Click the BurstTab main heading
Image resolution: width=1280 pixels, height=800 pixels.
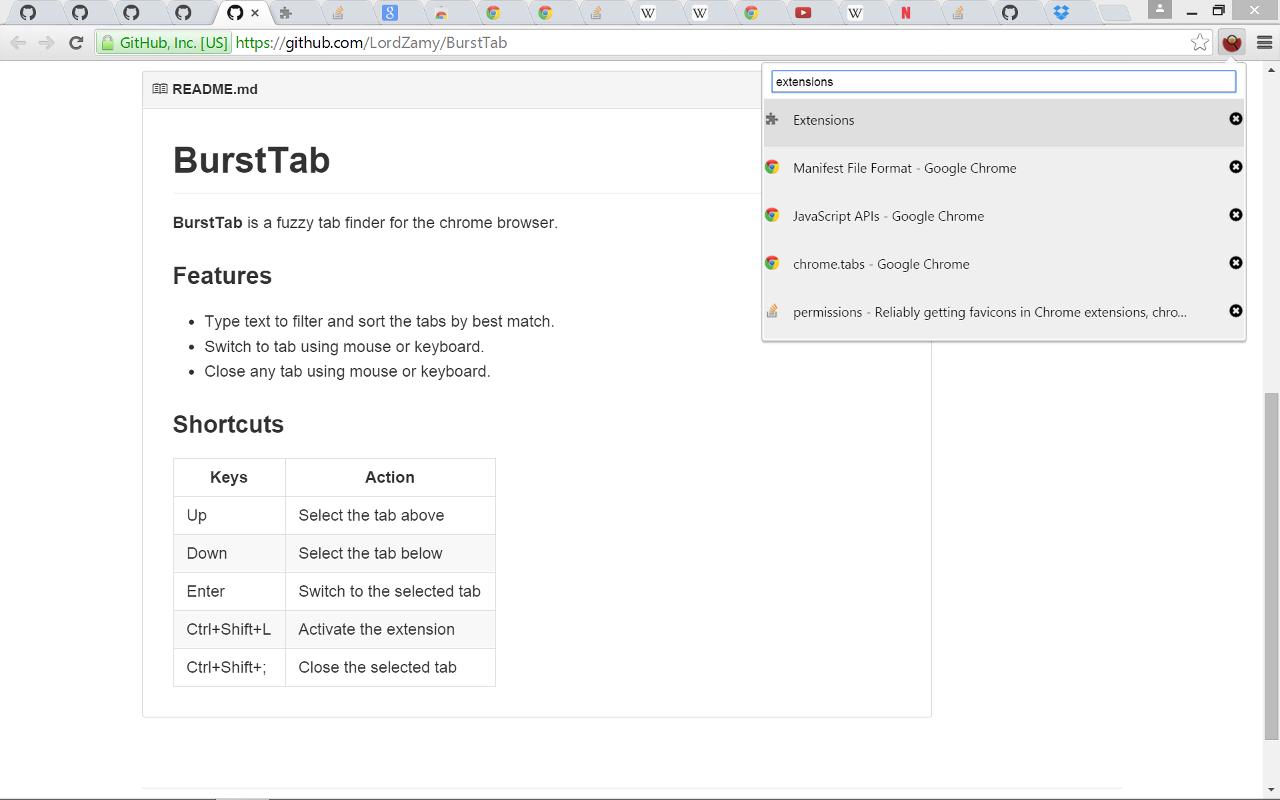pos(251,160)
